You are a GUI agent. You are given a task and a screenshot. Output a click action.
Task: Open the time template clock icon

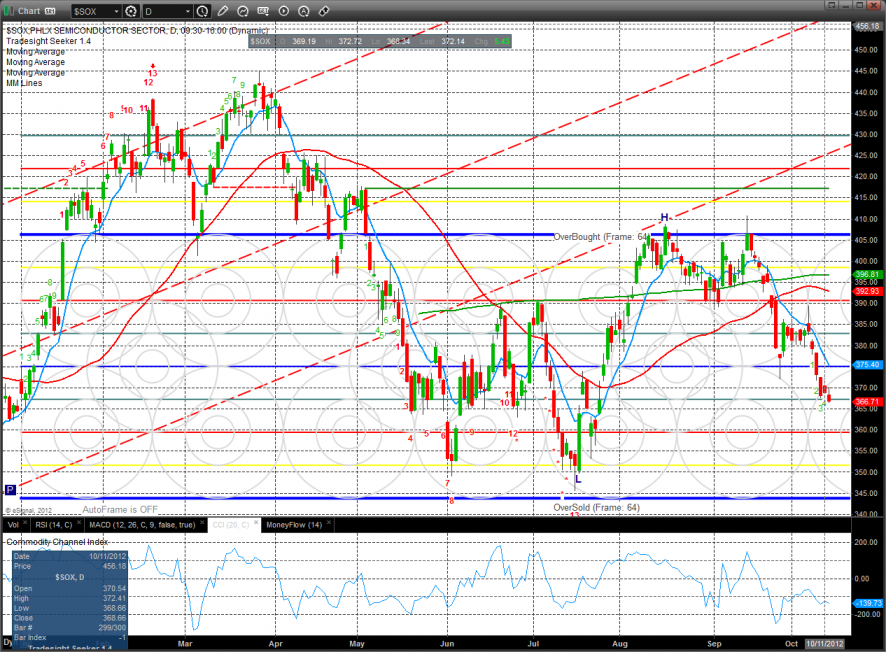202,11
